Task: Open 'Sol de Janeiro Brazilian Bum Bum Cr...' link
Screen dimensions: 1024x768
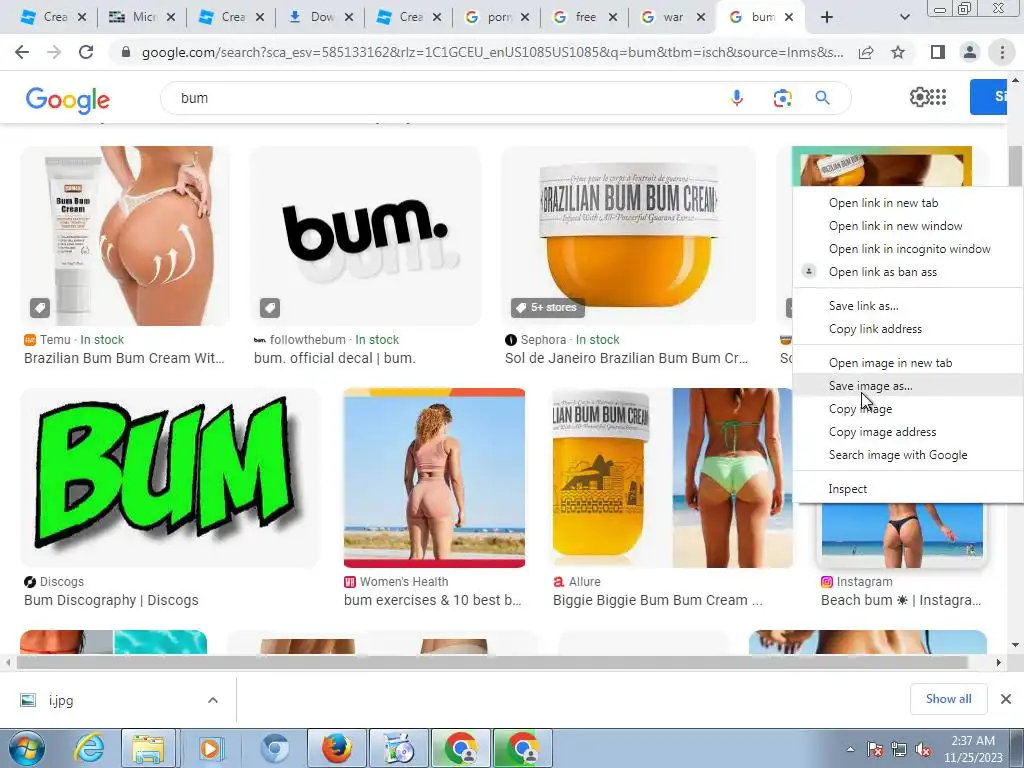Action: (x=626, y=358)
